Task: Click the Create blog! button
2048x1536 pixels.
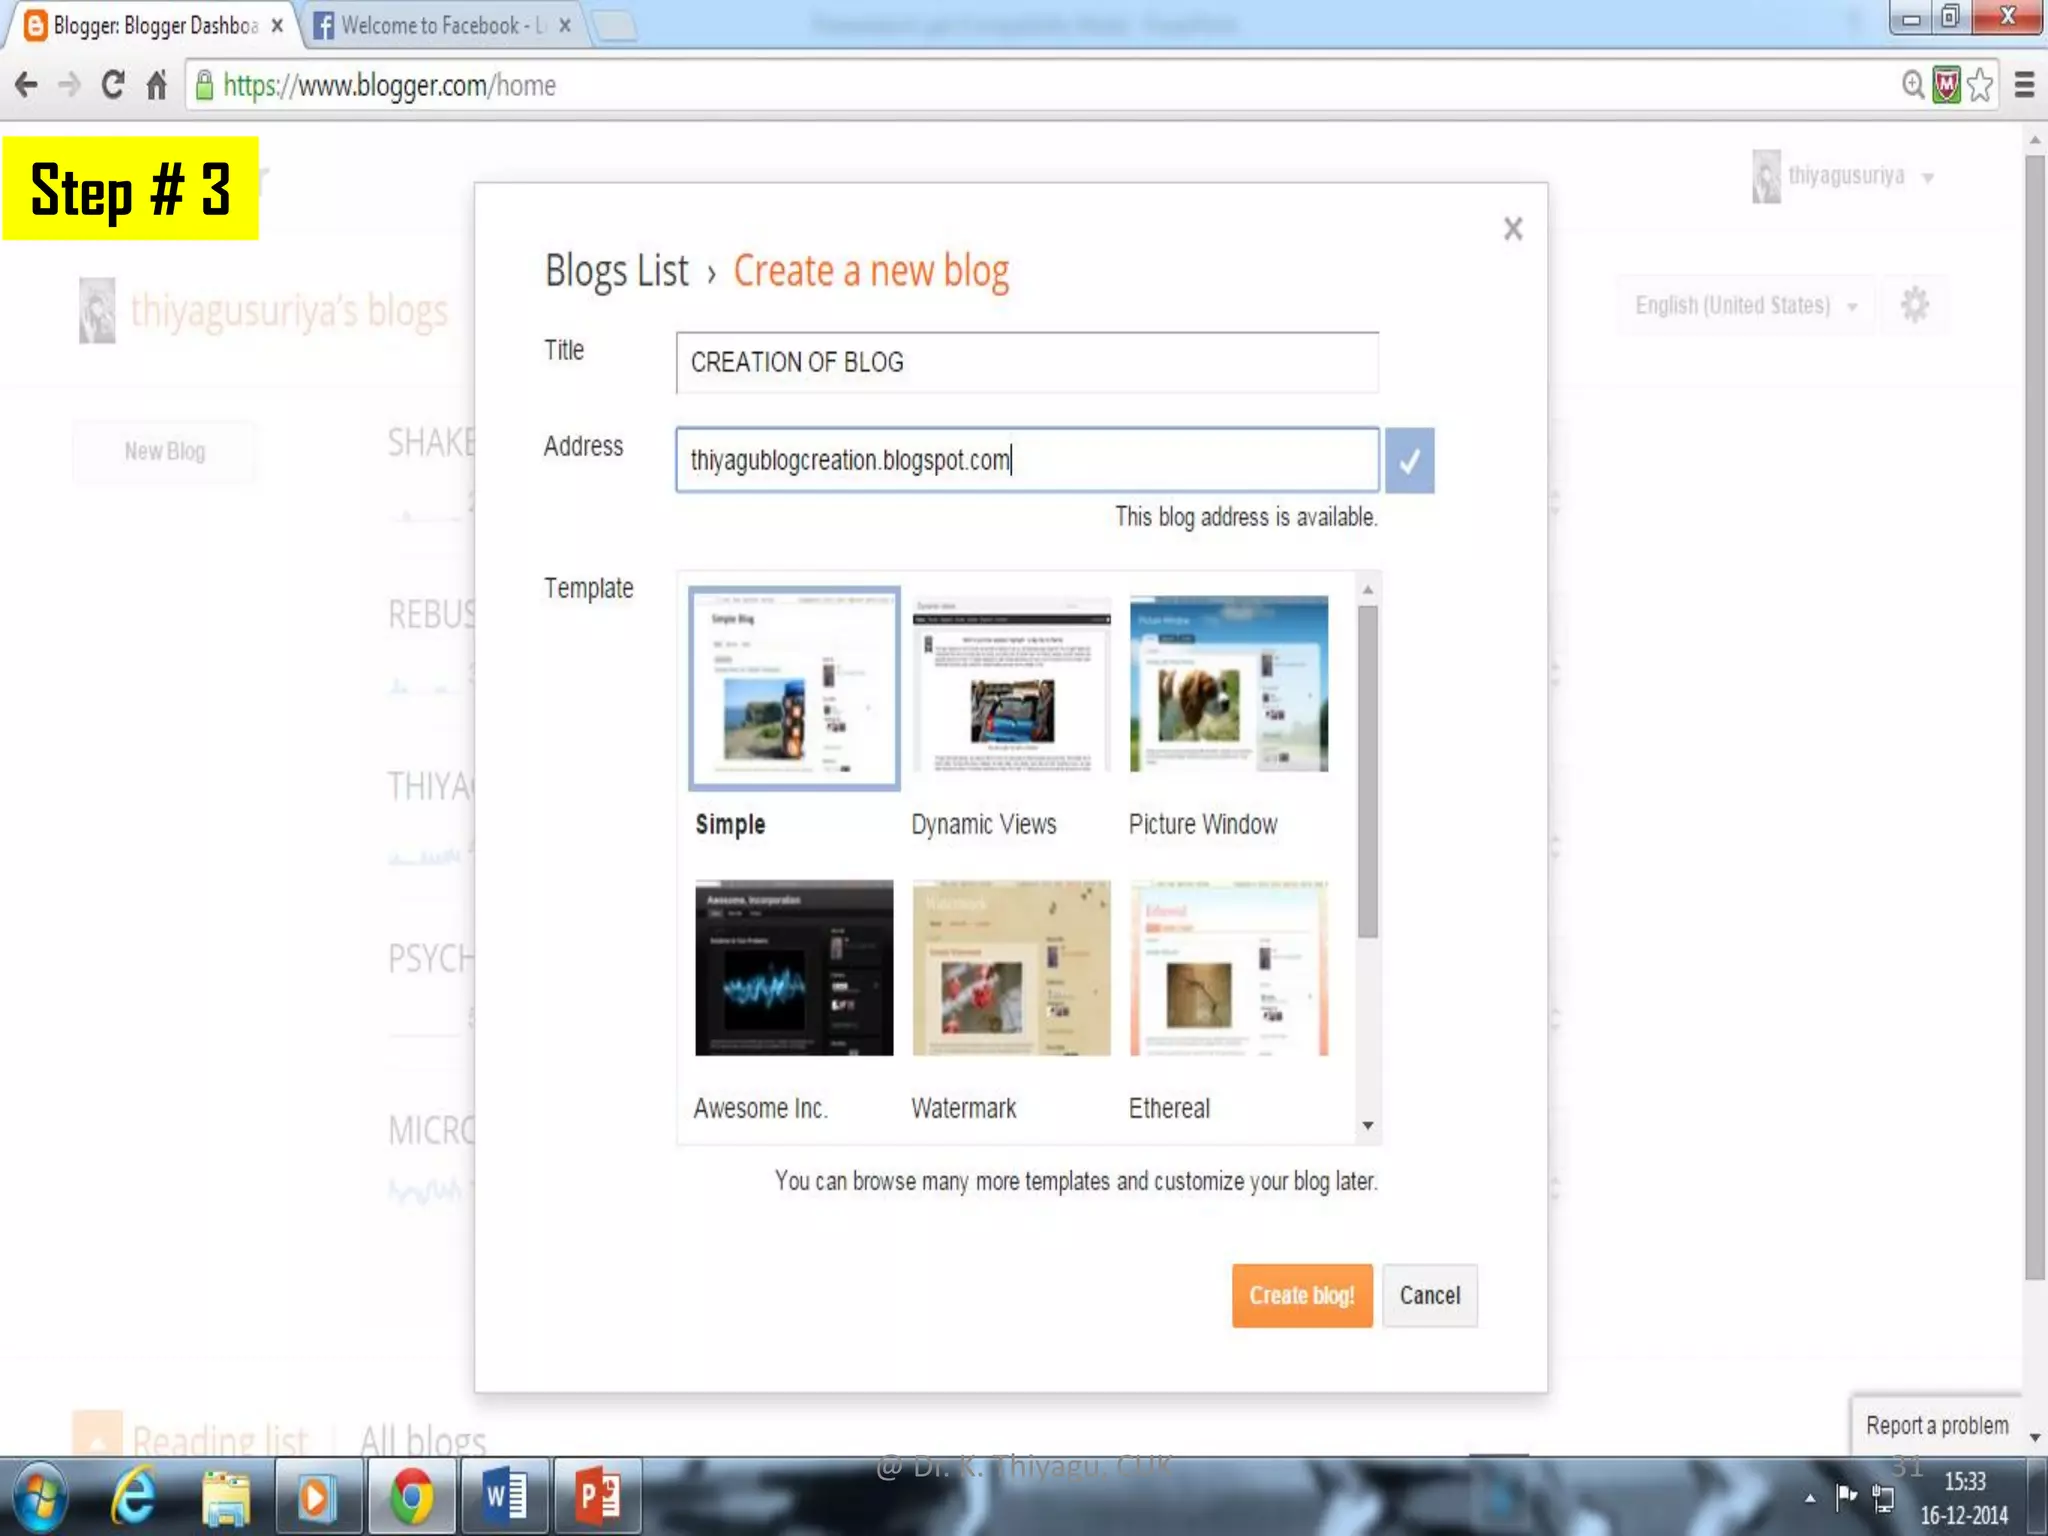Action: (1301, 1295)
